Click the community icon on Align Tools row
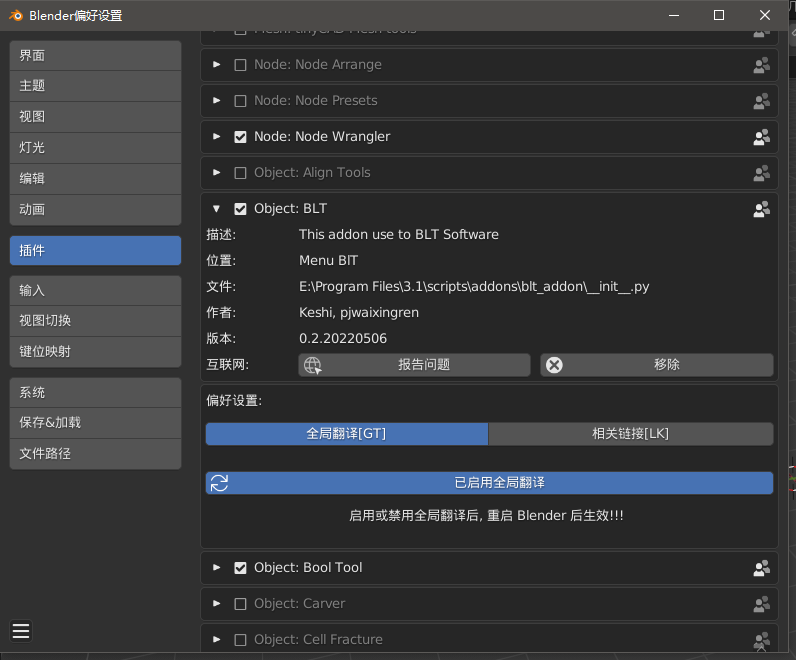 (762, 173)
